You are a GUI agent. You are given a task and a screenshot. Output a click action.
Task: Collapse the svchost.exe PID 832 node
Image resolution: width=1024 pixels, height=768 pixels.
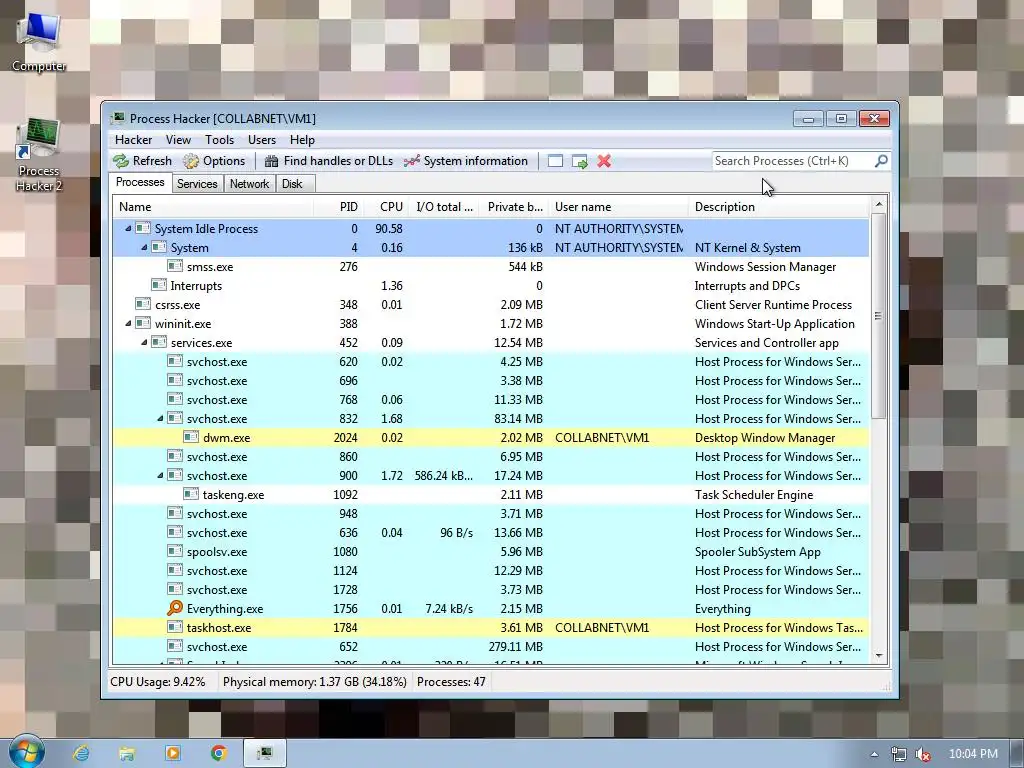click(160, 419)
